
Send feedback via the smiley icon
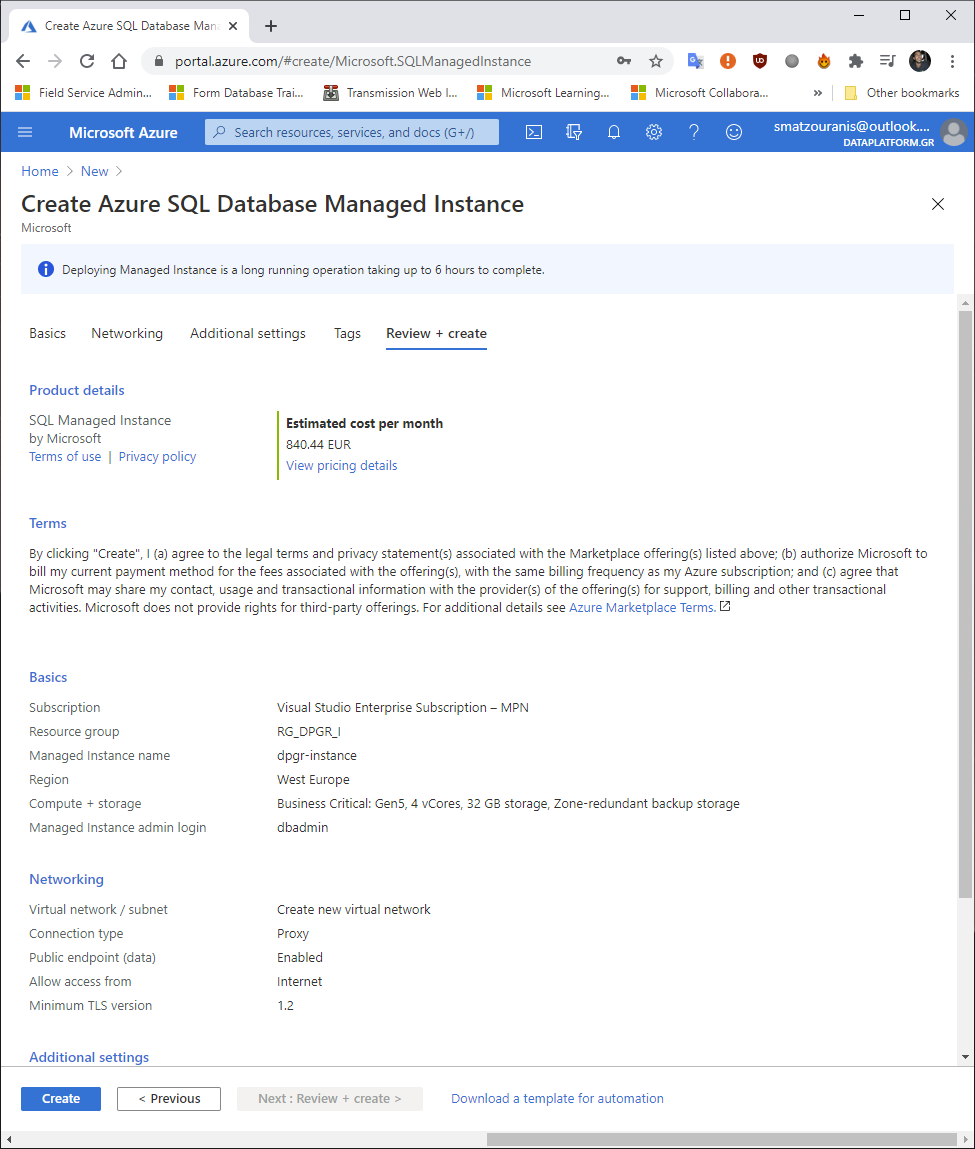coord(733,131)
